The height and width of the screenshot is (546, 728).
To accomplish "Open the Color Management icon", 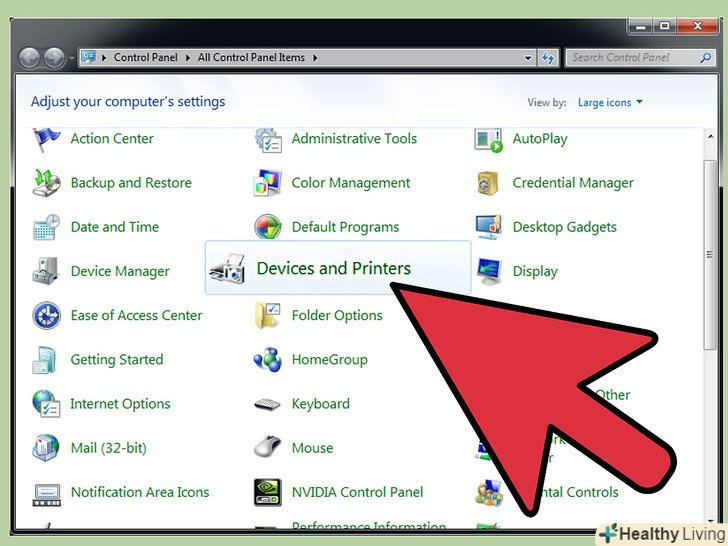I will [268, 183].
